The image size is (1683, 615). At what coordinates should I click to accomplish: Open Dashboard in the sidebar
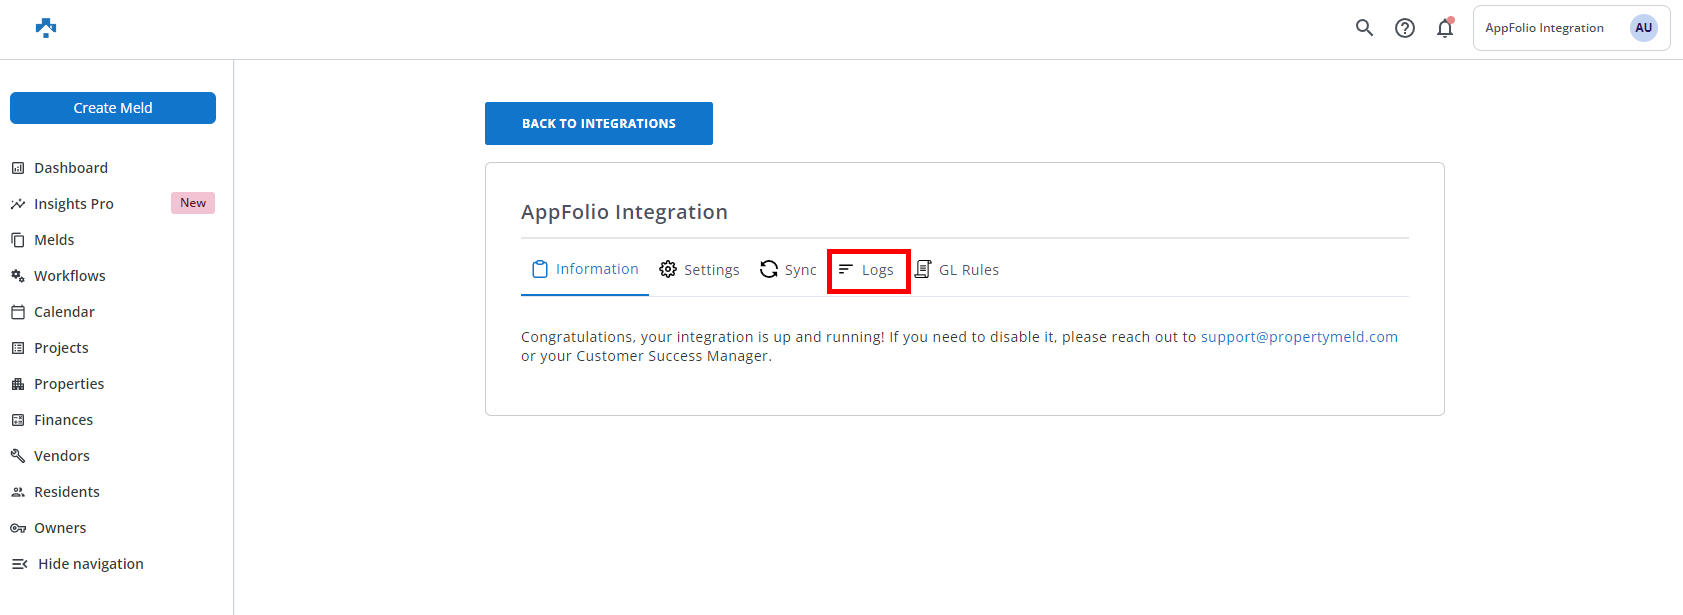pyautogui.click(x=70, y=168)
